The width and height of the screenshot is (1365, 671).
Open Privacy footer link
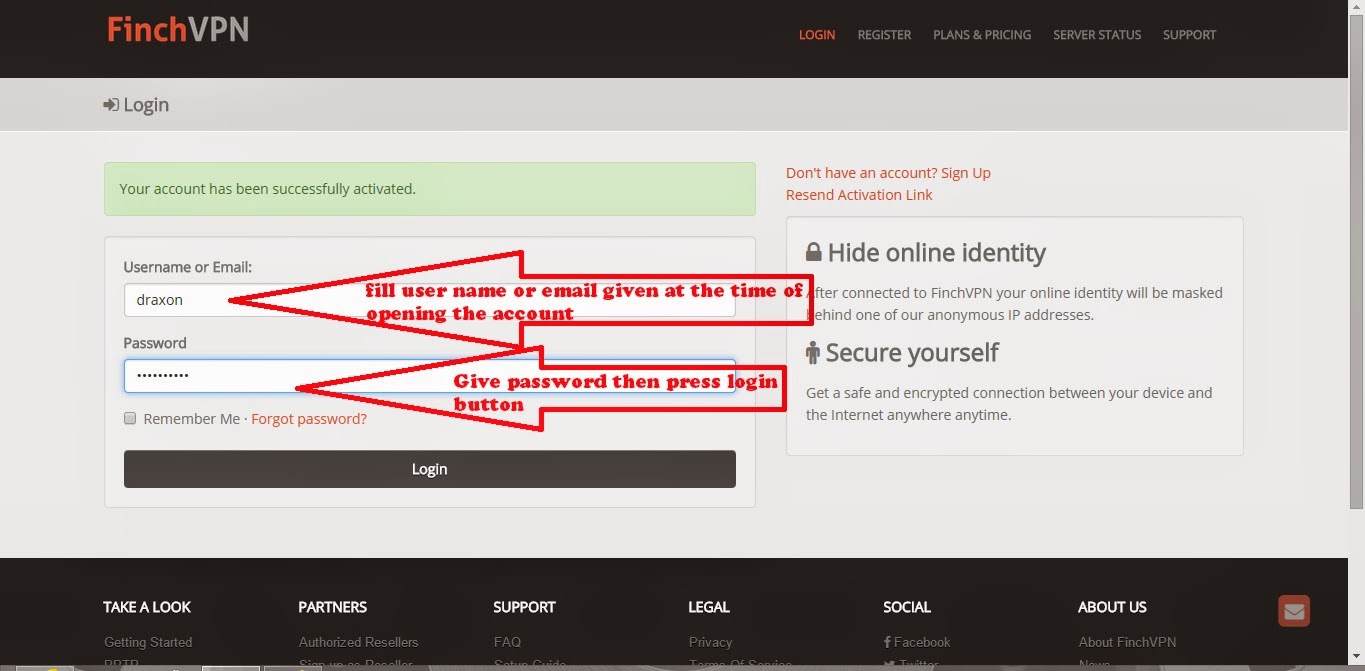click(710, 642)
